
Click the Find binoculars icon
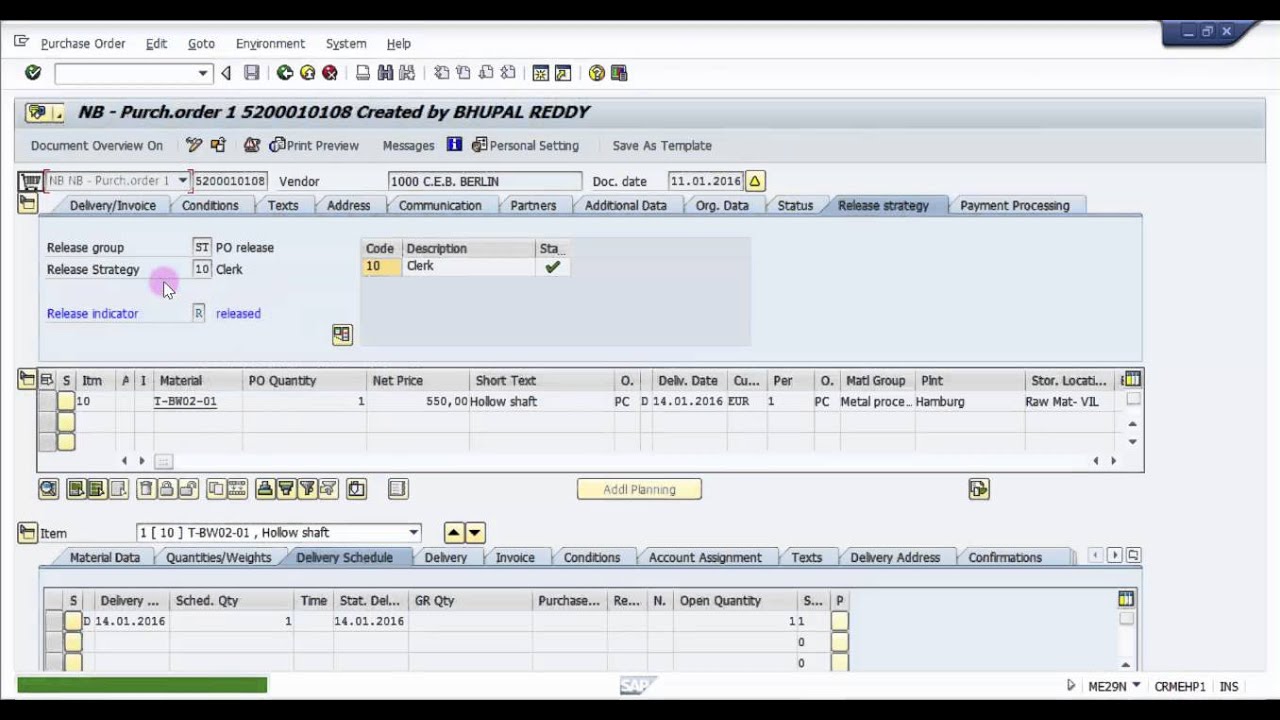[385, 73]
